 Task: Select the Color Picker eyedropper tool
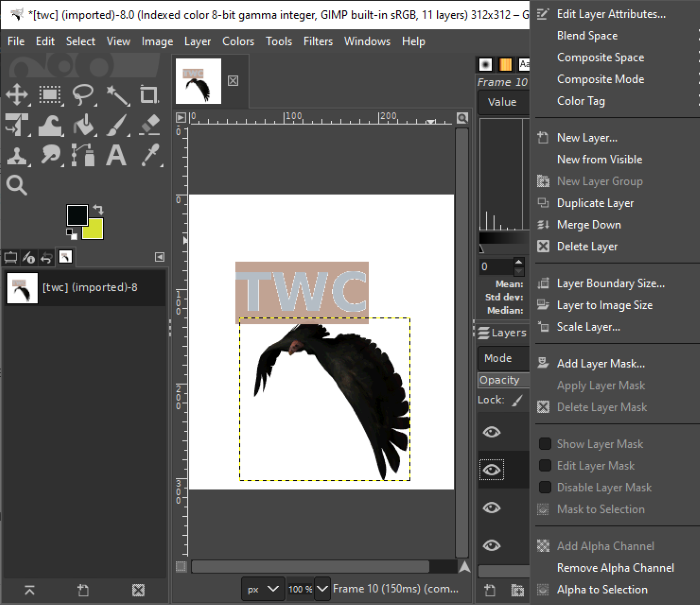pos(150,155)
